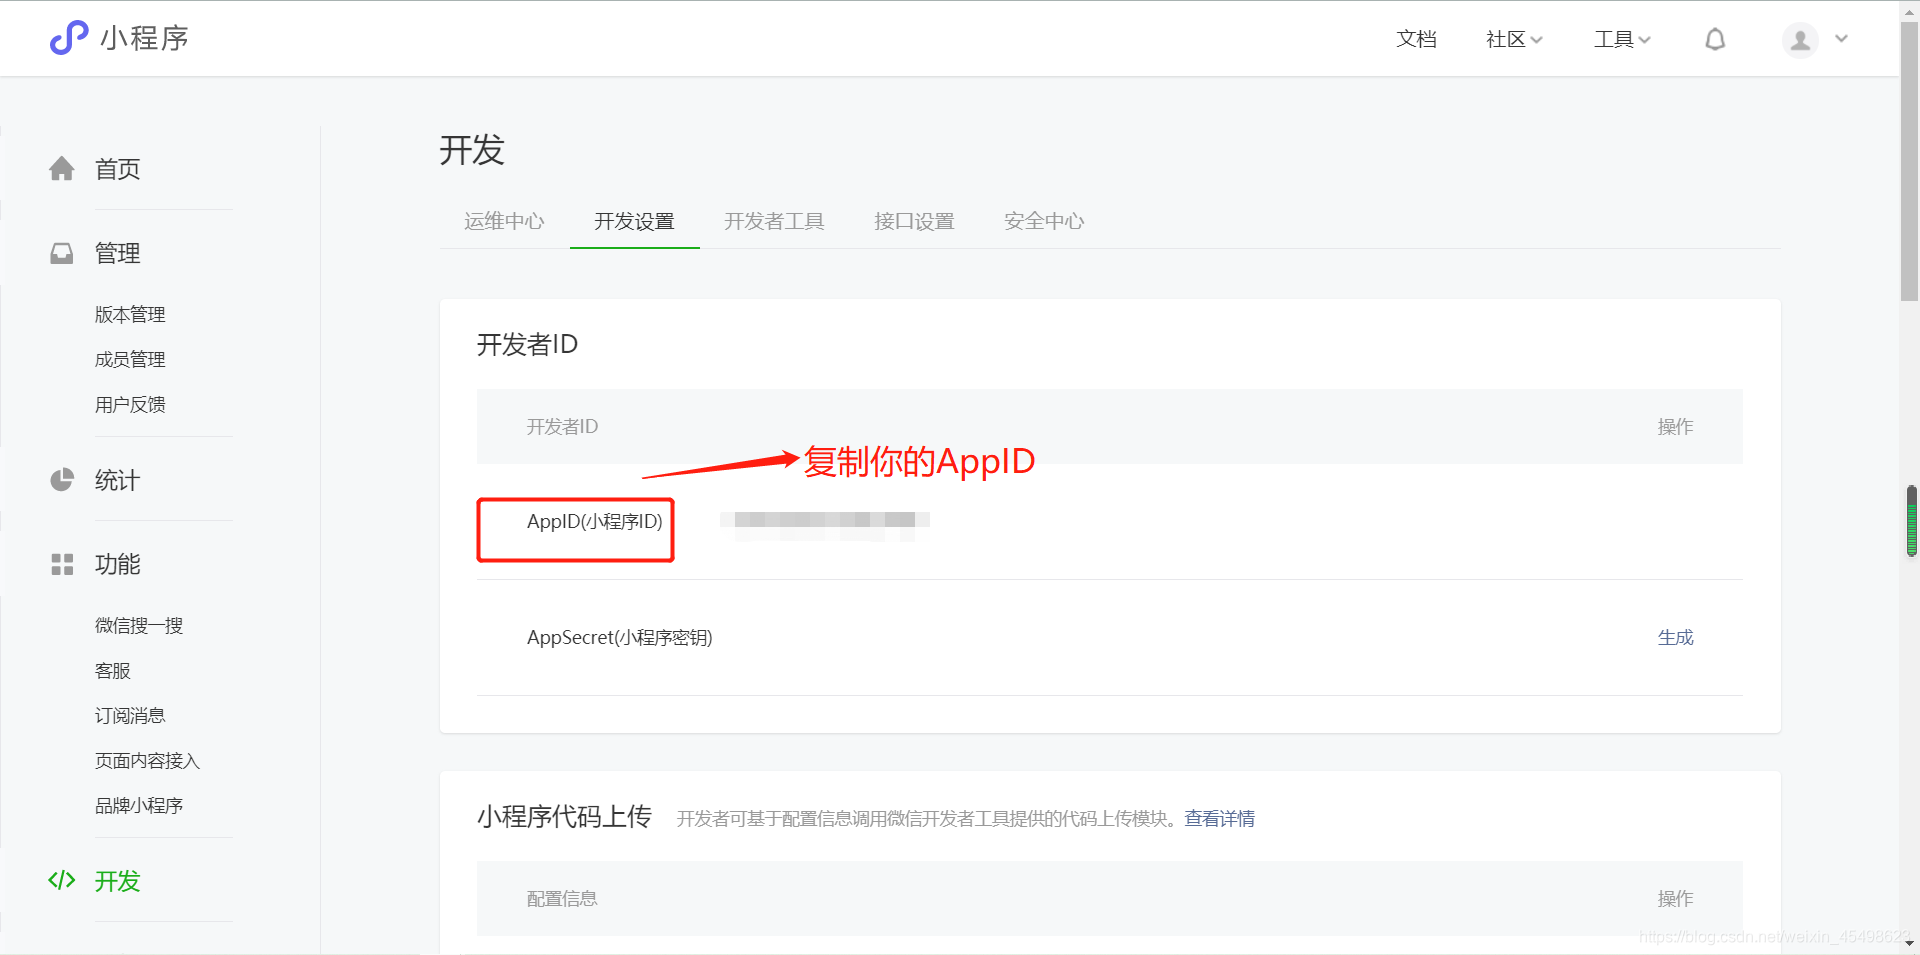This screenshot has height=955, width=1920.
Task: Click the 统计 pie chart icon
Action: [x=62, y=480]
